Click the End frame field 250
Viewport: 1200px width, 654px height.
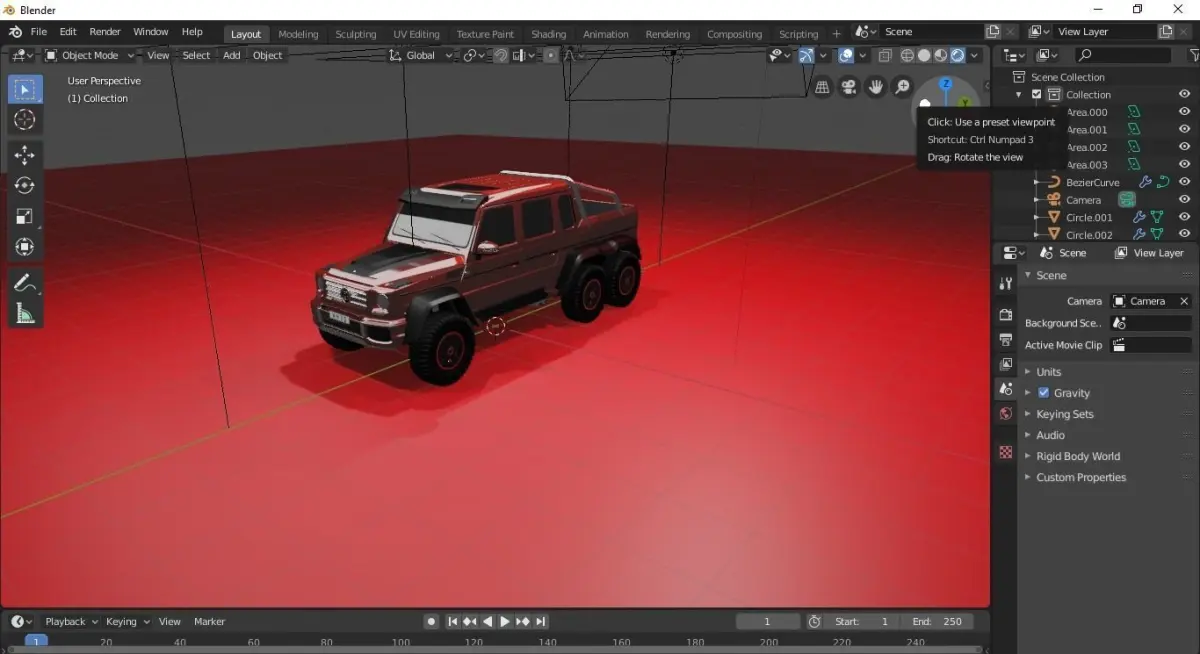938,621
